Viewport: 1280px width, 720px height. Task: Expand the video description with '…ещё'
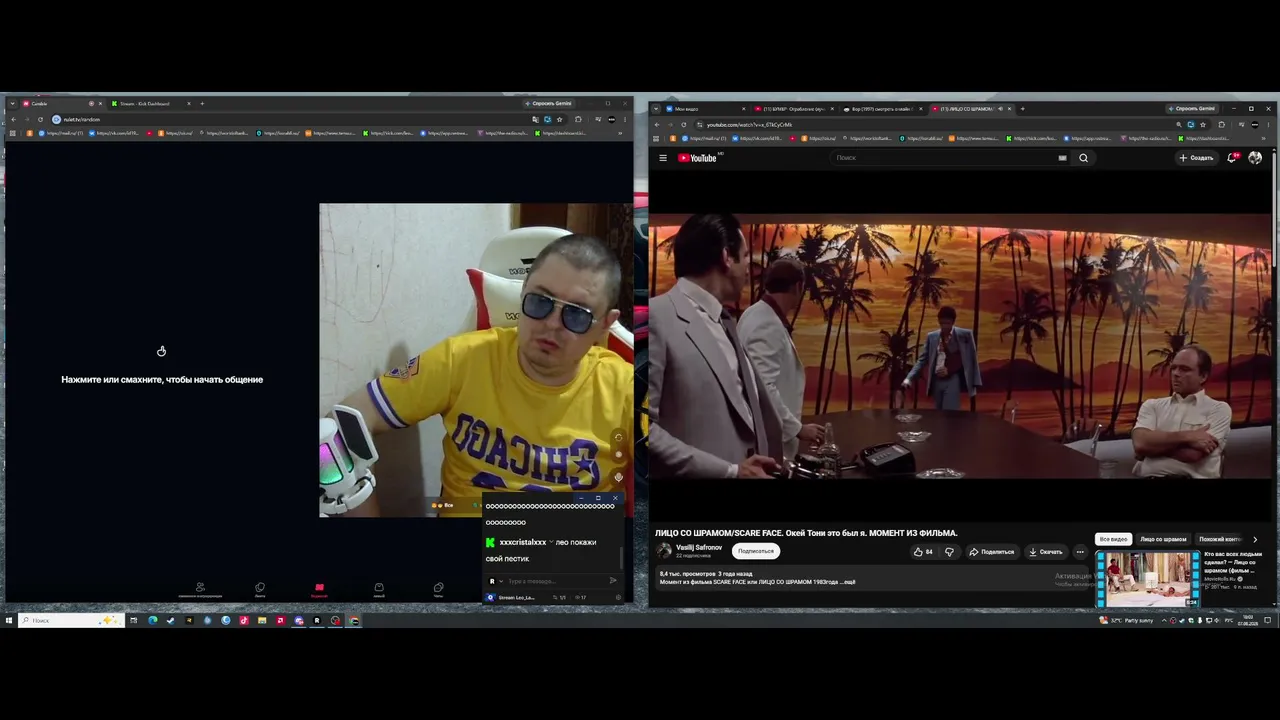(x=849, y=582)
